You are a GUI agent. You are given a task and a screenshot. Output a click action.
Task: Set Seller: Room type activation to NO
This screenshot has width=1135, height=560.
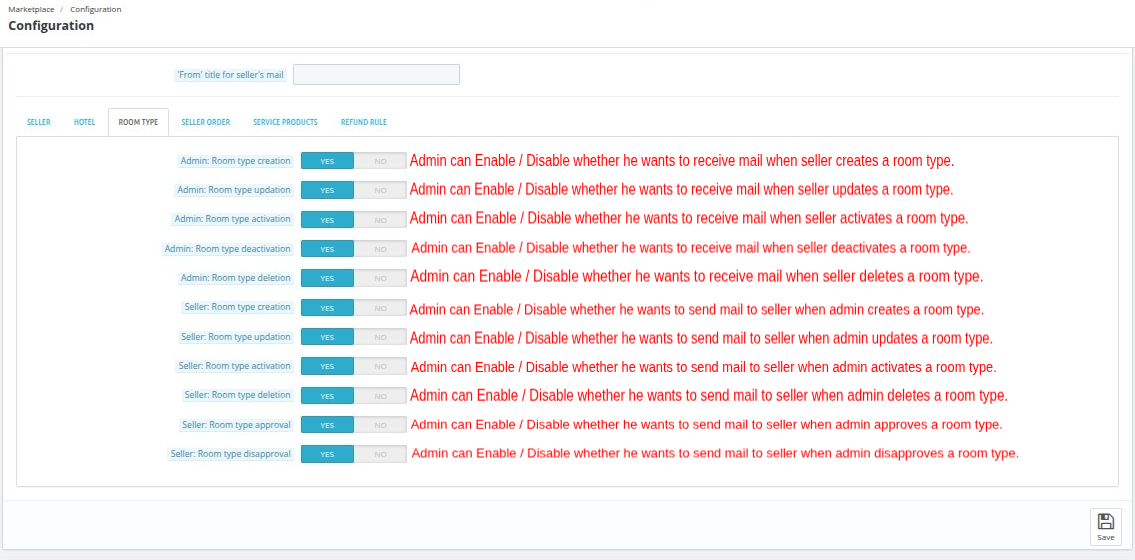click(380, 366)
